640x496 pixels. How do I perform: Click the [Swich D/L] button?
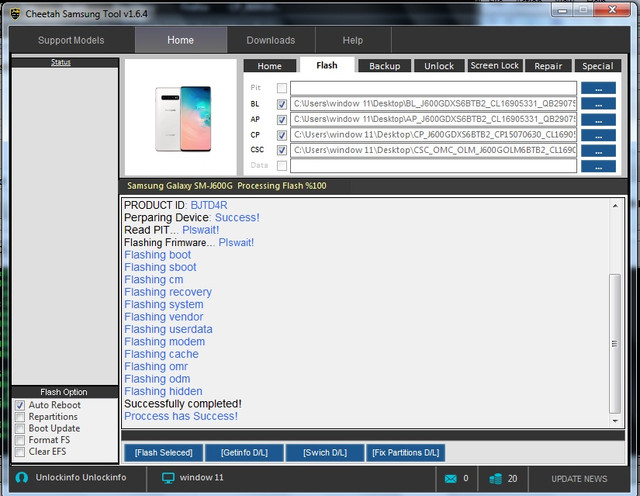325,453
